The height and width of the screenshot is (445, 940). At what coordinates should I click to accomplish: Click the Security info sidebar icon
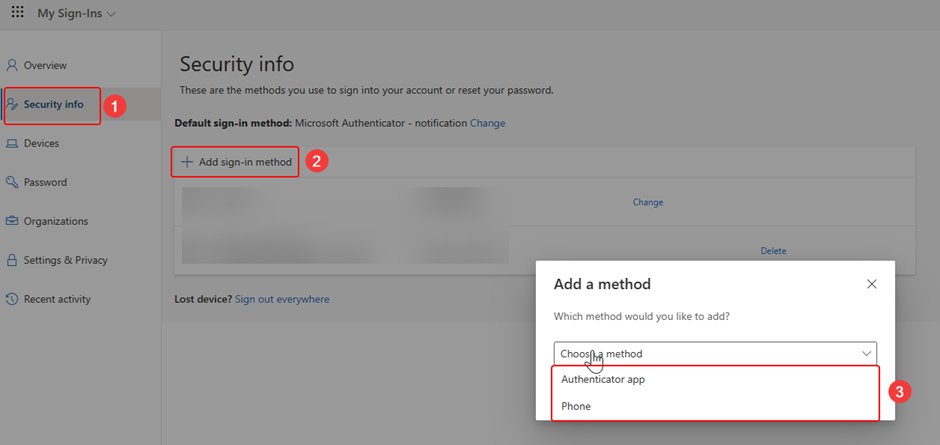click(12, 104)
